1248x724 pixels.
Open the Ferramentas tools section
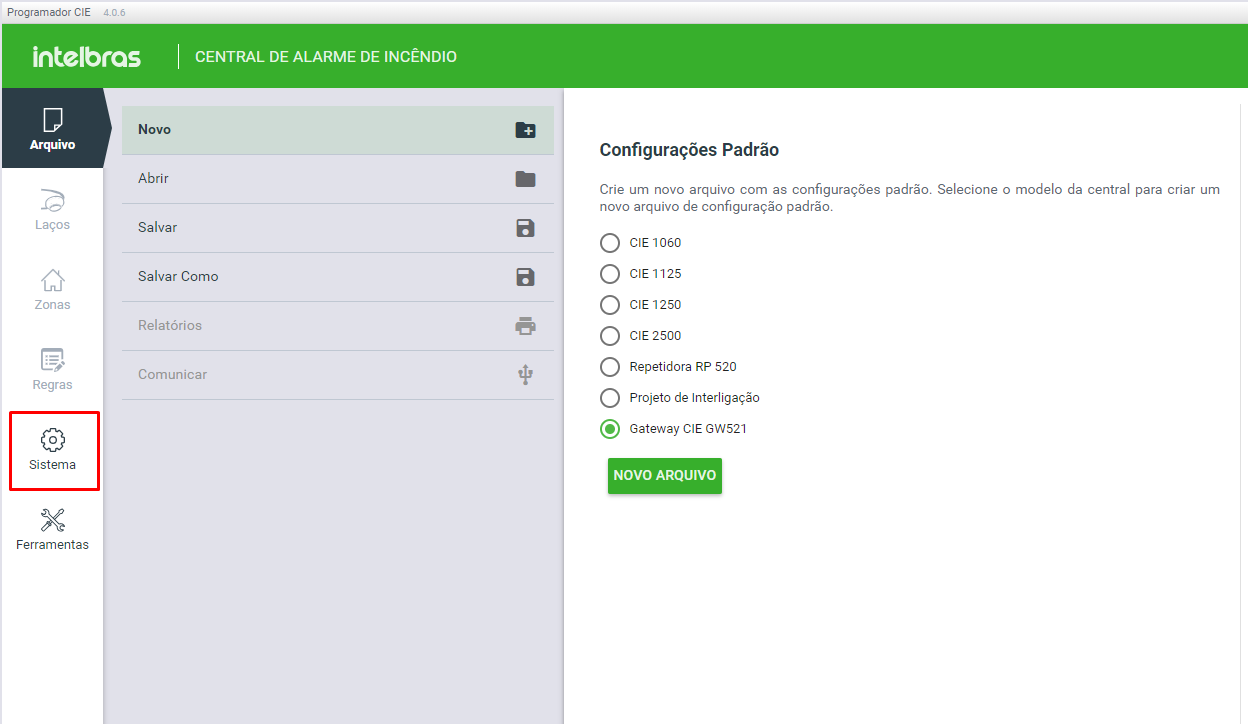[52, 530]
